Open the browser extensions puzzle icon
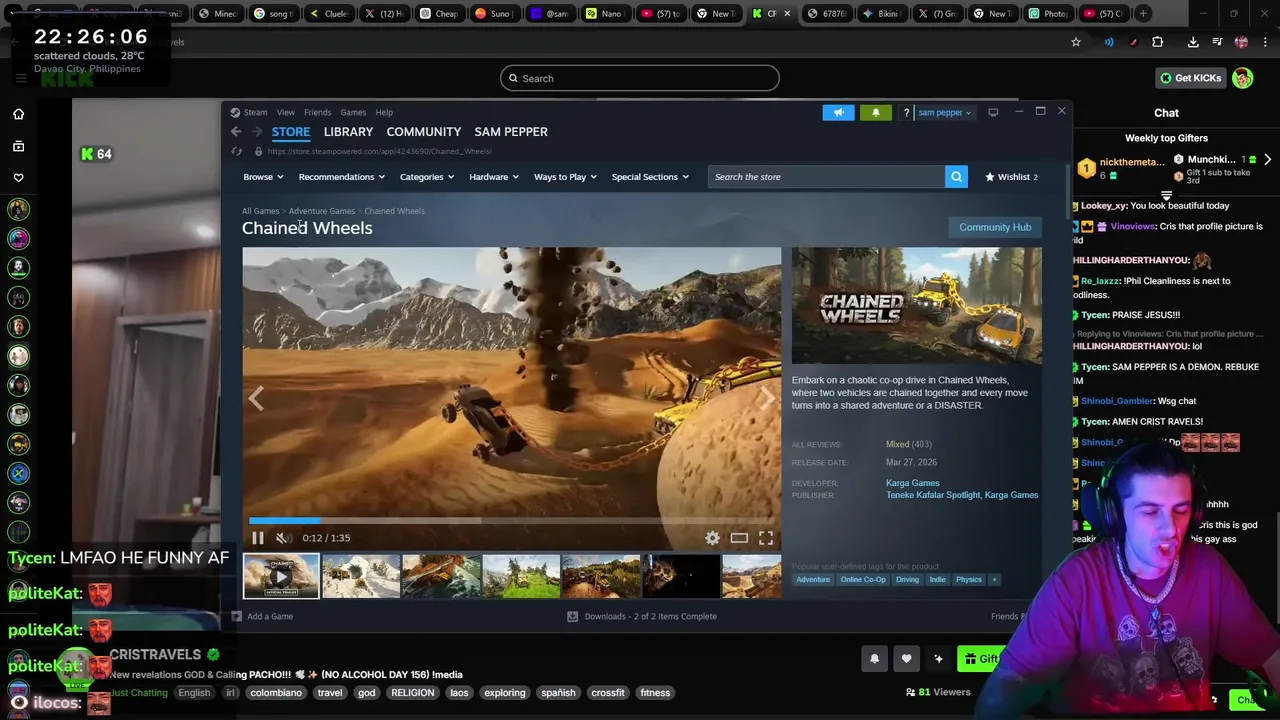Image resolution: width=1280 pixels, height=720 pixels. 1158,42
